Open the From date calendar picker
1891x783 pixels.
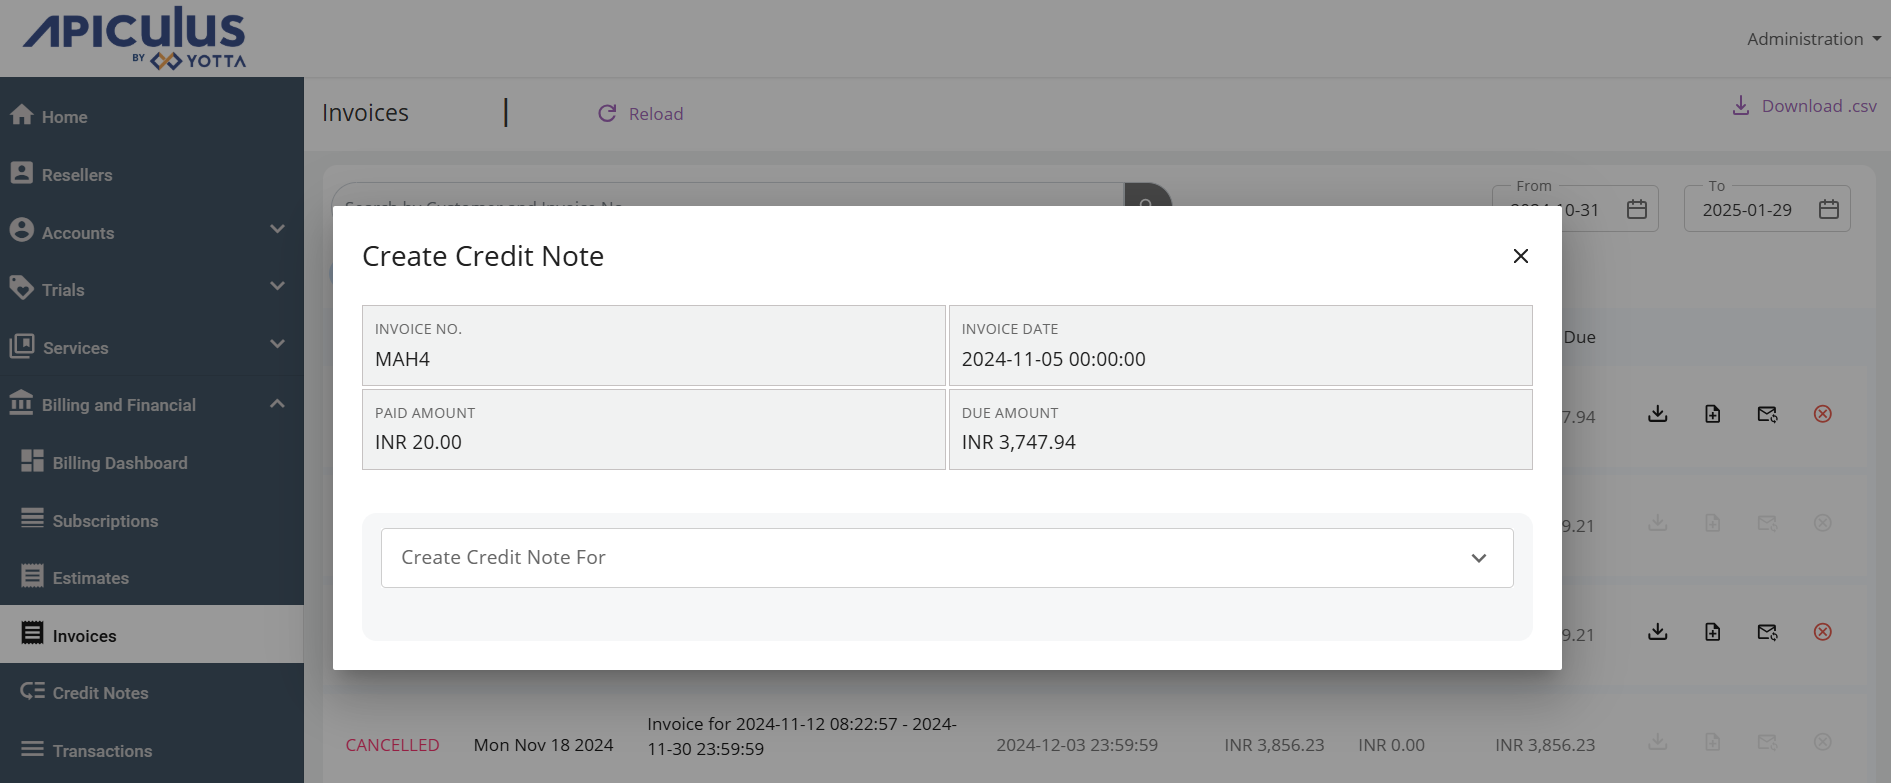pyautogui.click(x=1637, y=209)
